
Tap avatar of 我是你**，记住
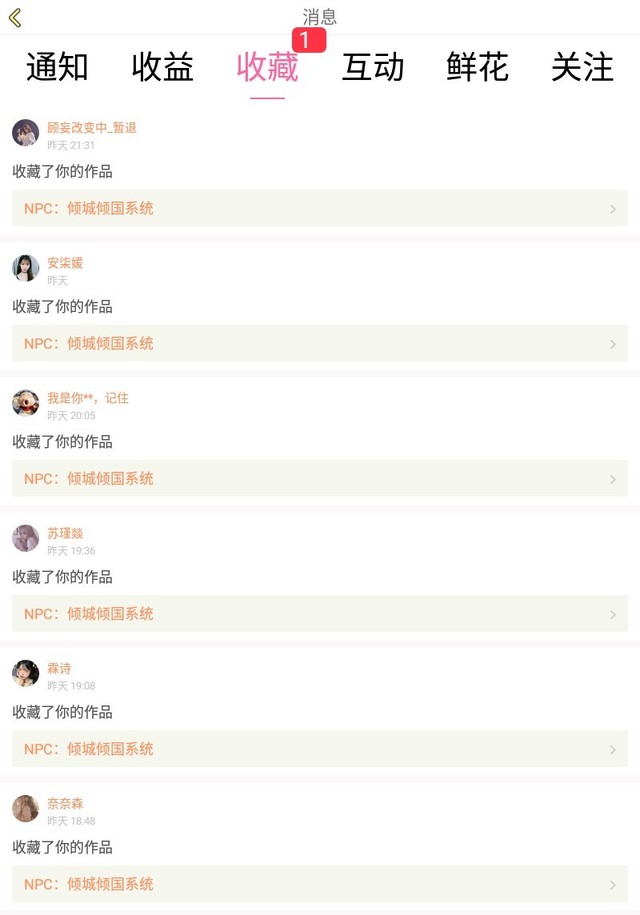point(26,403)
